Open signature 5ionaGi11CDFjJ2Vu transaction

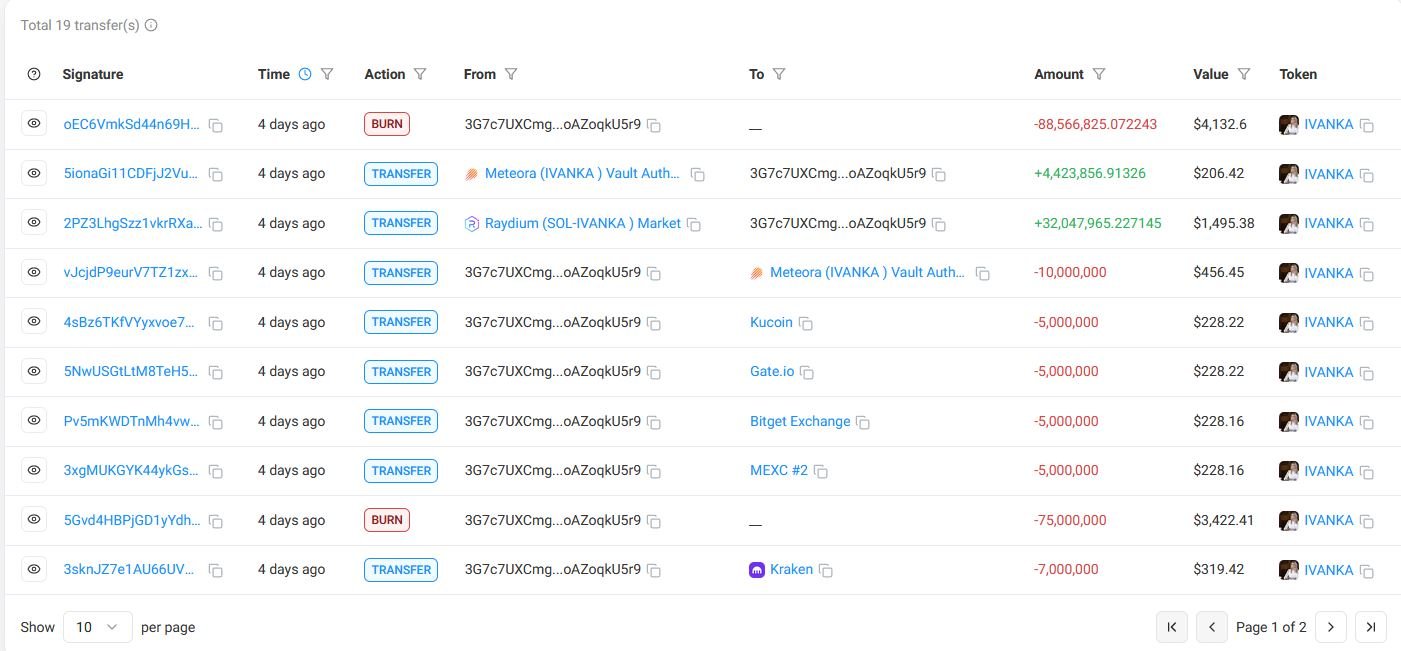(131, 173)
